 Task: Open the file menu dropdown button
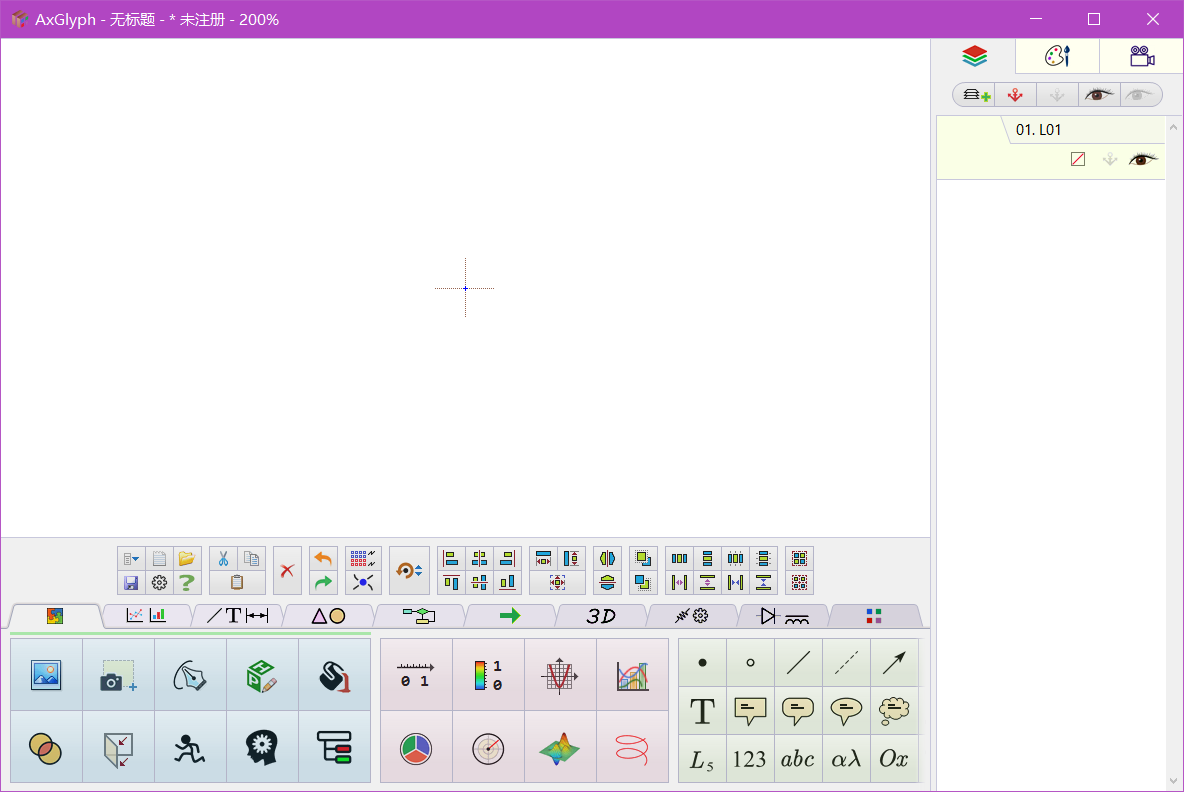(131, 559)
